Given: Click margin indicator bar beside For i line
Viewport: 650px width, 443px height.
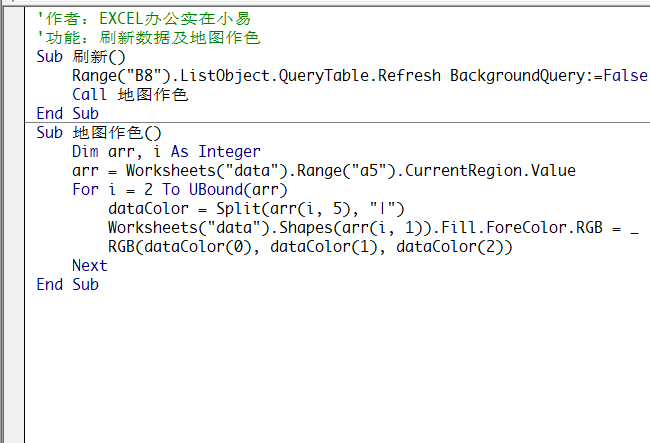Looking at the screenshot, I should point(14,190).
